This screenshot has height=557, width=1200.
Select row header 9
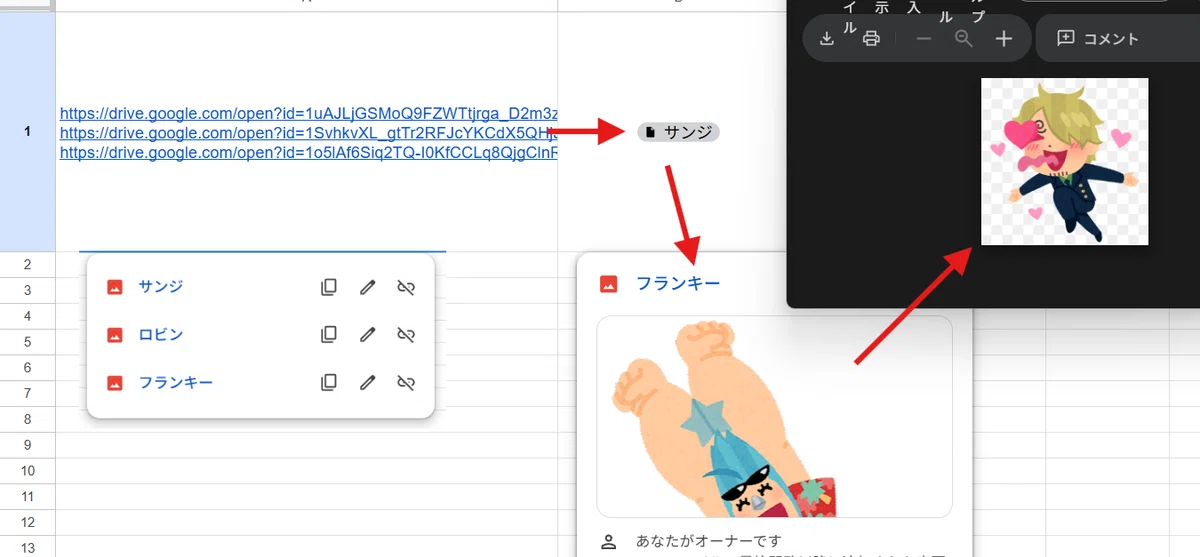click(27, 445)
